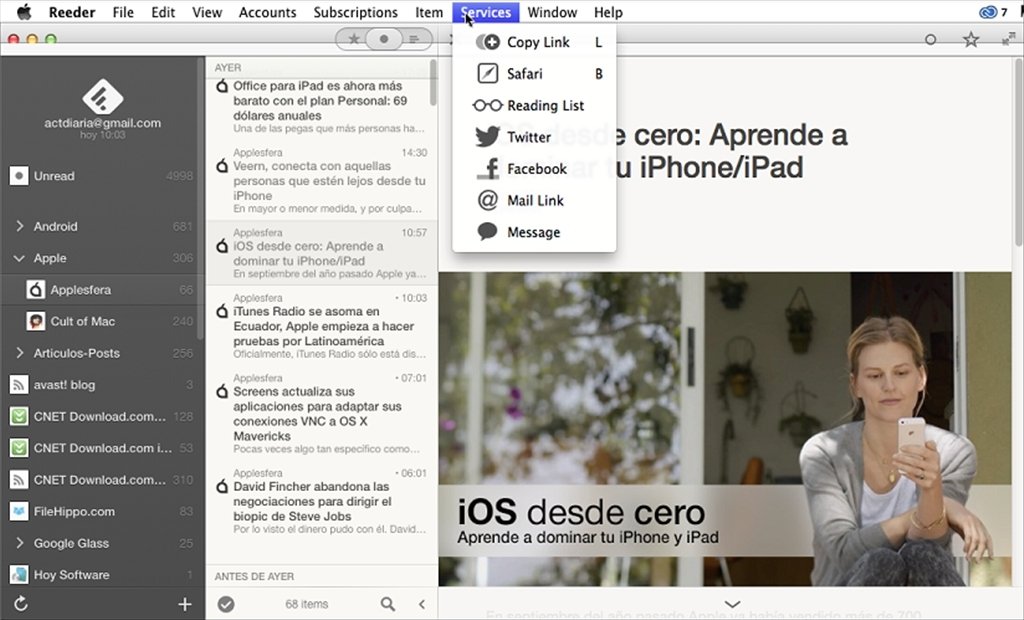Image resolution: width=1024 pixels, height=620 pixels.
Task: Open the Screens actualiza article
Action: [x=322, y=413]
